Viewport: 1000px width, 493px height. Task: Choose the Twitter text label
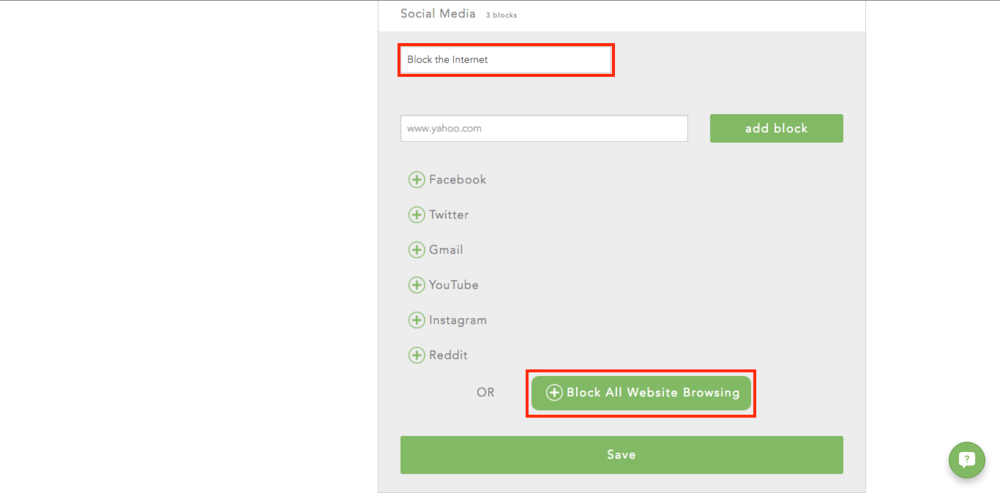449,215
